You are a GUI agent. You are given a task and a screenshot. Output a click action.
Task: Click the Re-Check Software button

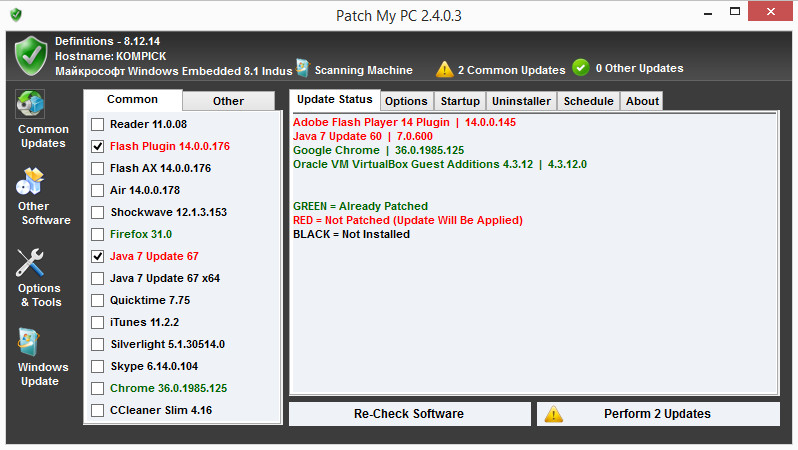(409, 414)
